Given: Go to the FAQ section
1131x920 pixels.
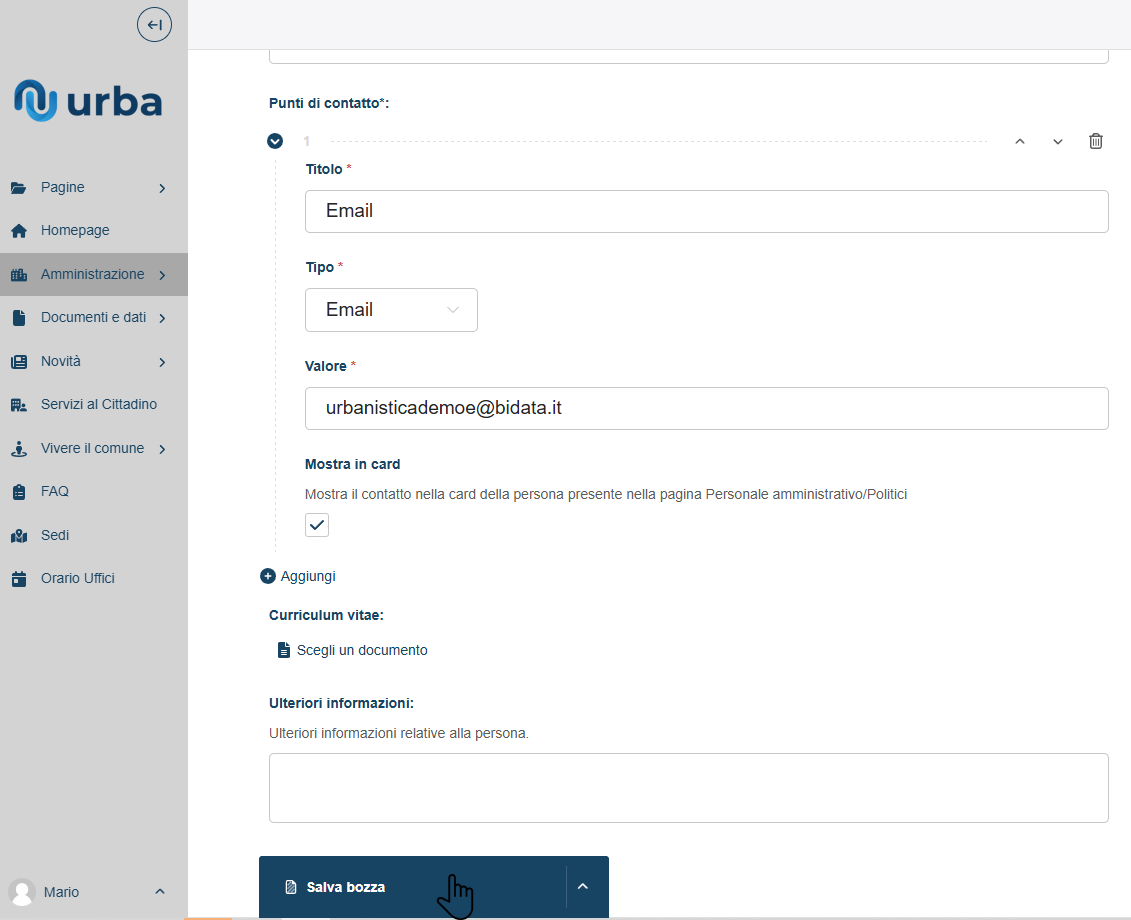Looking at the screenshot, I should 54,492.
